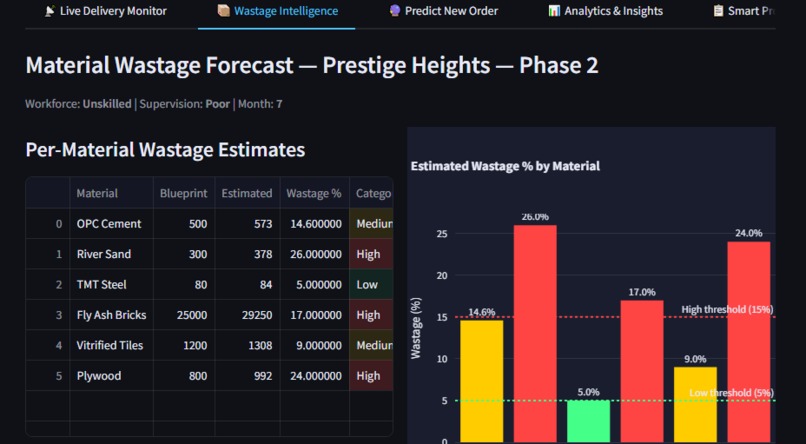Viewport: 806px width, 444px height.
Task: Click the Material Wastage Forecast page title
Action: [x=312, y=66]
